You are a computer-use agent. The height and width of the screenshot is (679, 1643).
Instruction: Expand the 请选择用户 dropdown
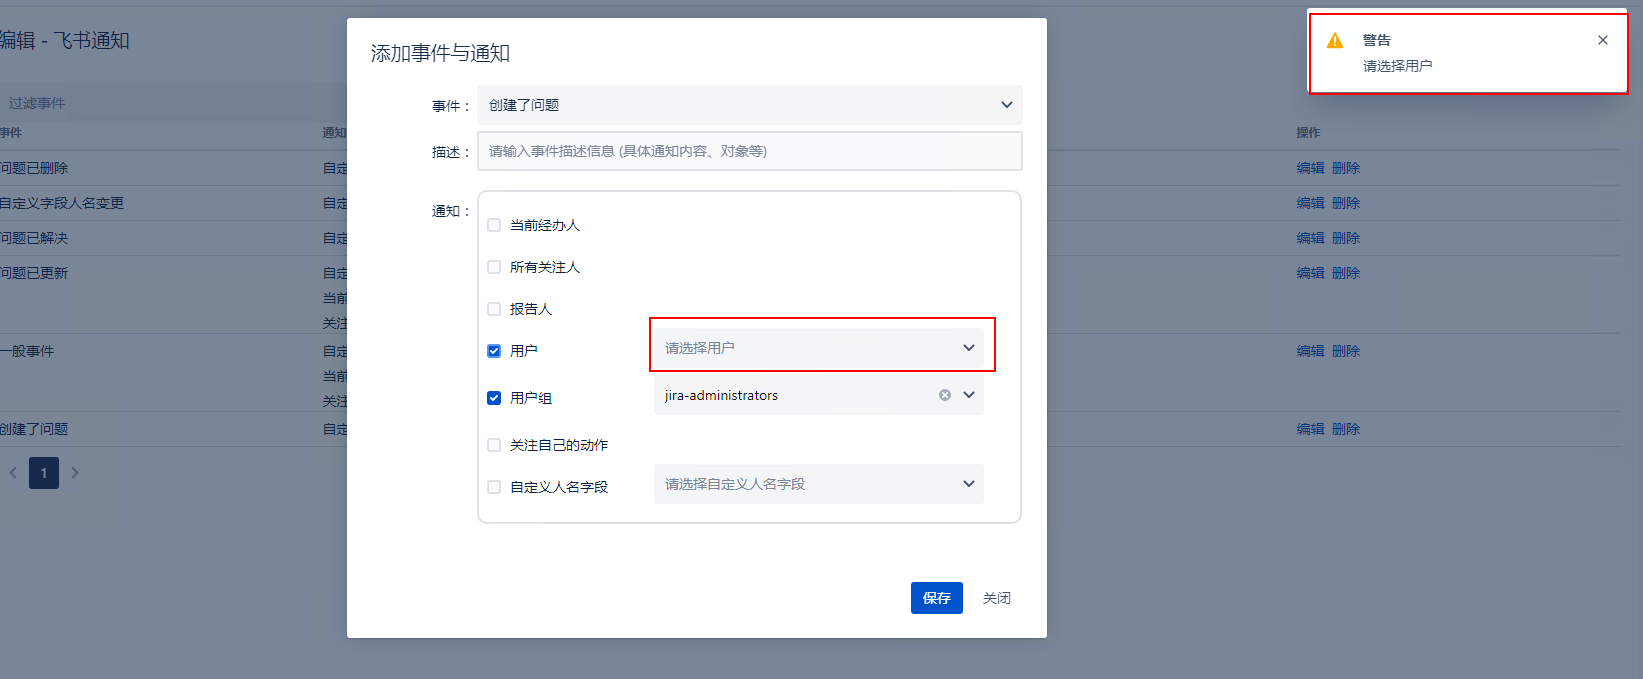[x=818, y=348]
